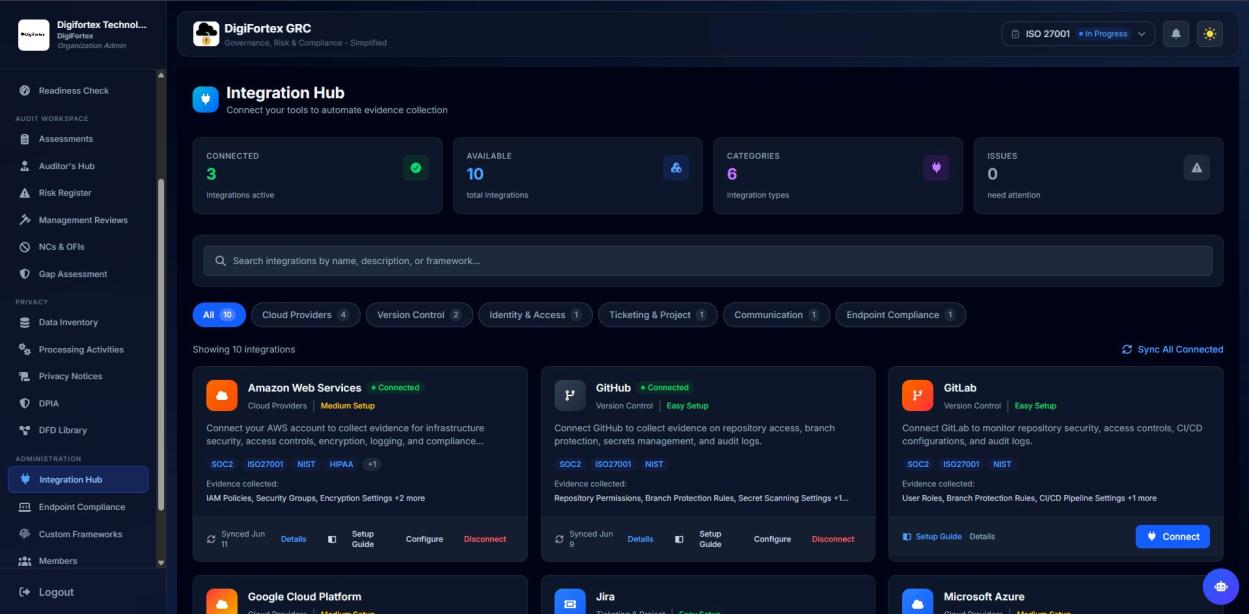Open Assessments in sidebar
The width and height of the screenshot is (1249, 614).
click(78, 139)
